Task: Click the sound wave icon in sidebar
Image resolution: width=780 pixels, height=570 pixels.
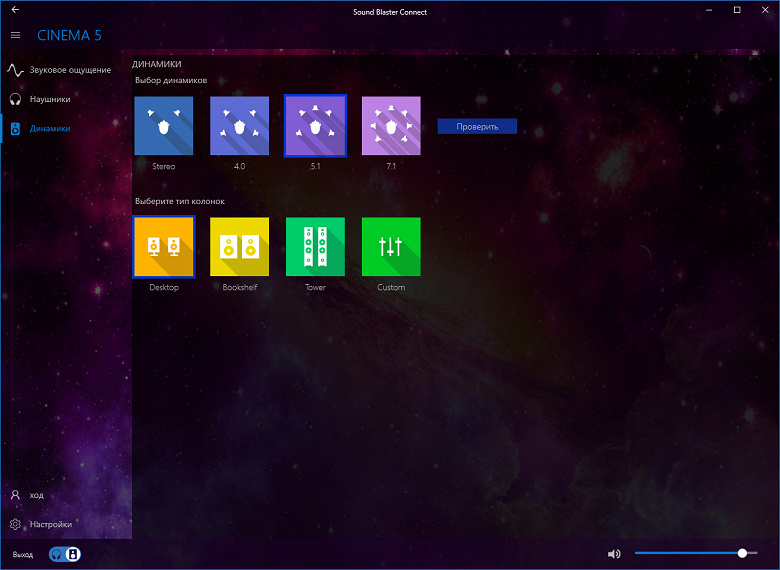Action: tap(15, 71)
